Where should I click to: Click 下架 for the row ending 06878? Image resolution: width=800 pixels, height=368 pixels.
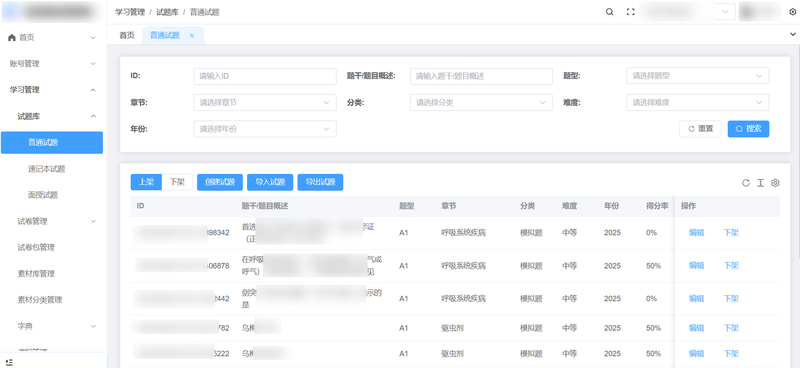coord(731,265)
